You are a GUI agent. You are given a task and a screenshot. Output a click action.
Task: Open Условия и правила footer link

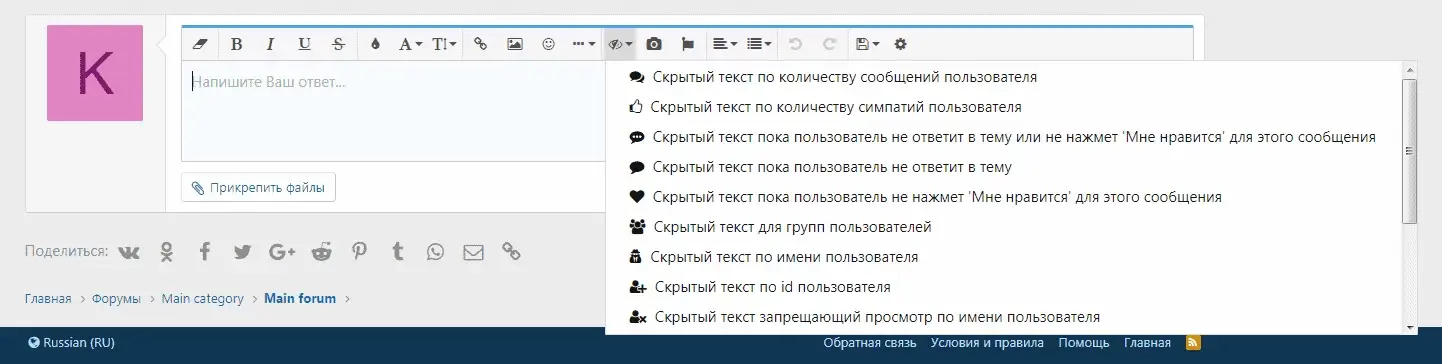point(987,343)
